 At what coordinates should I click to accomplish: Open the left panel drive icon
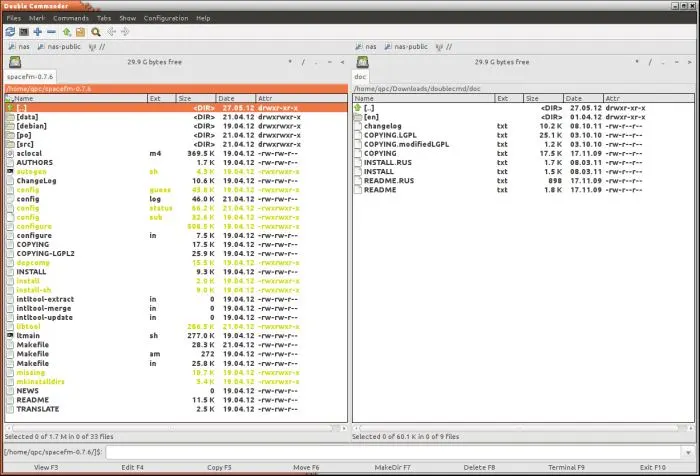(14, 61)
